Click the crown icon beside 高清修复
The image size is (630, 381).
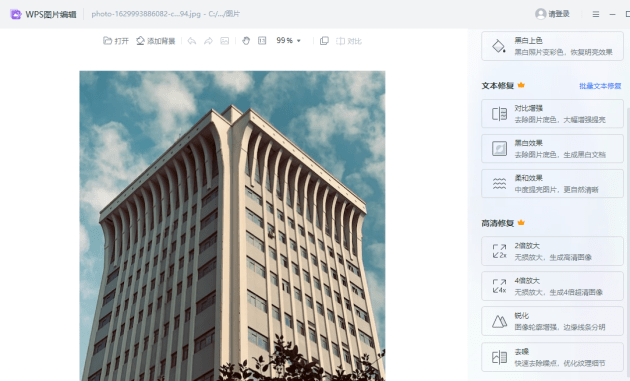[x=521, y=223]
